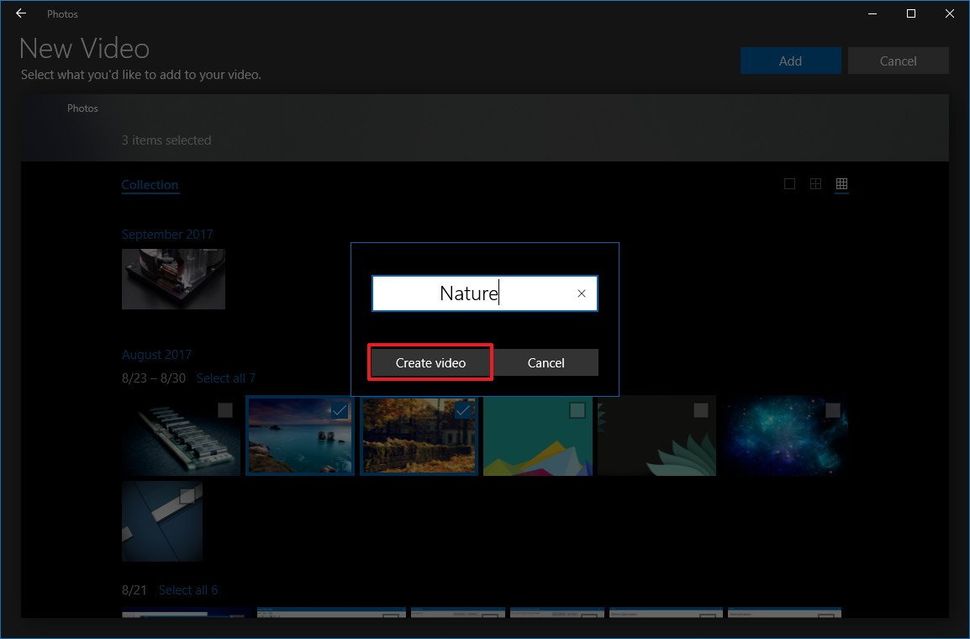Cancel the video naming dialog
Viewport: 970px width, 639px height.
click(x=547, y=362)
